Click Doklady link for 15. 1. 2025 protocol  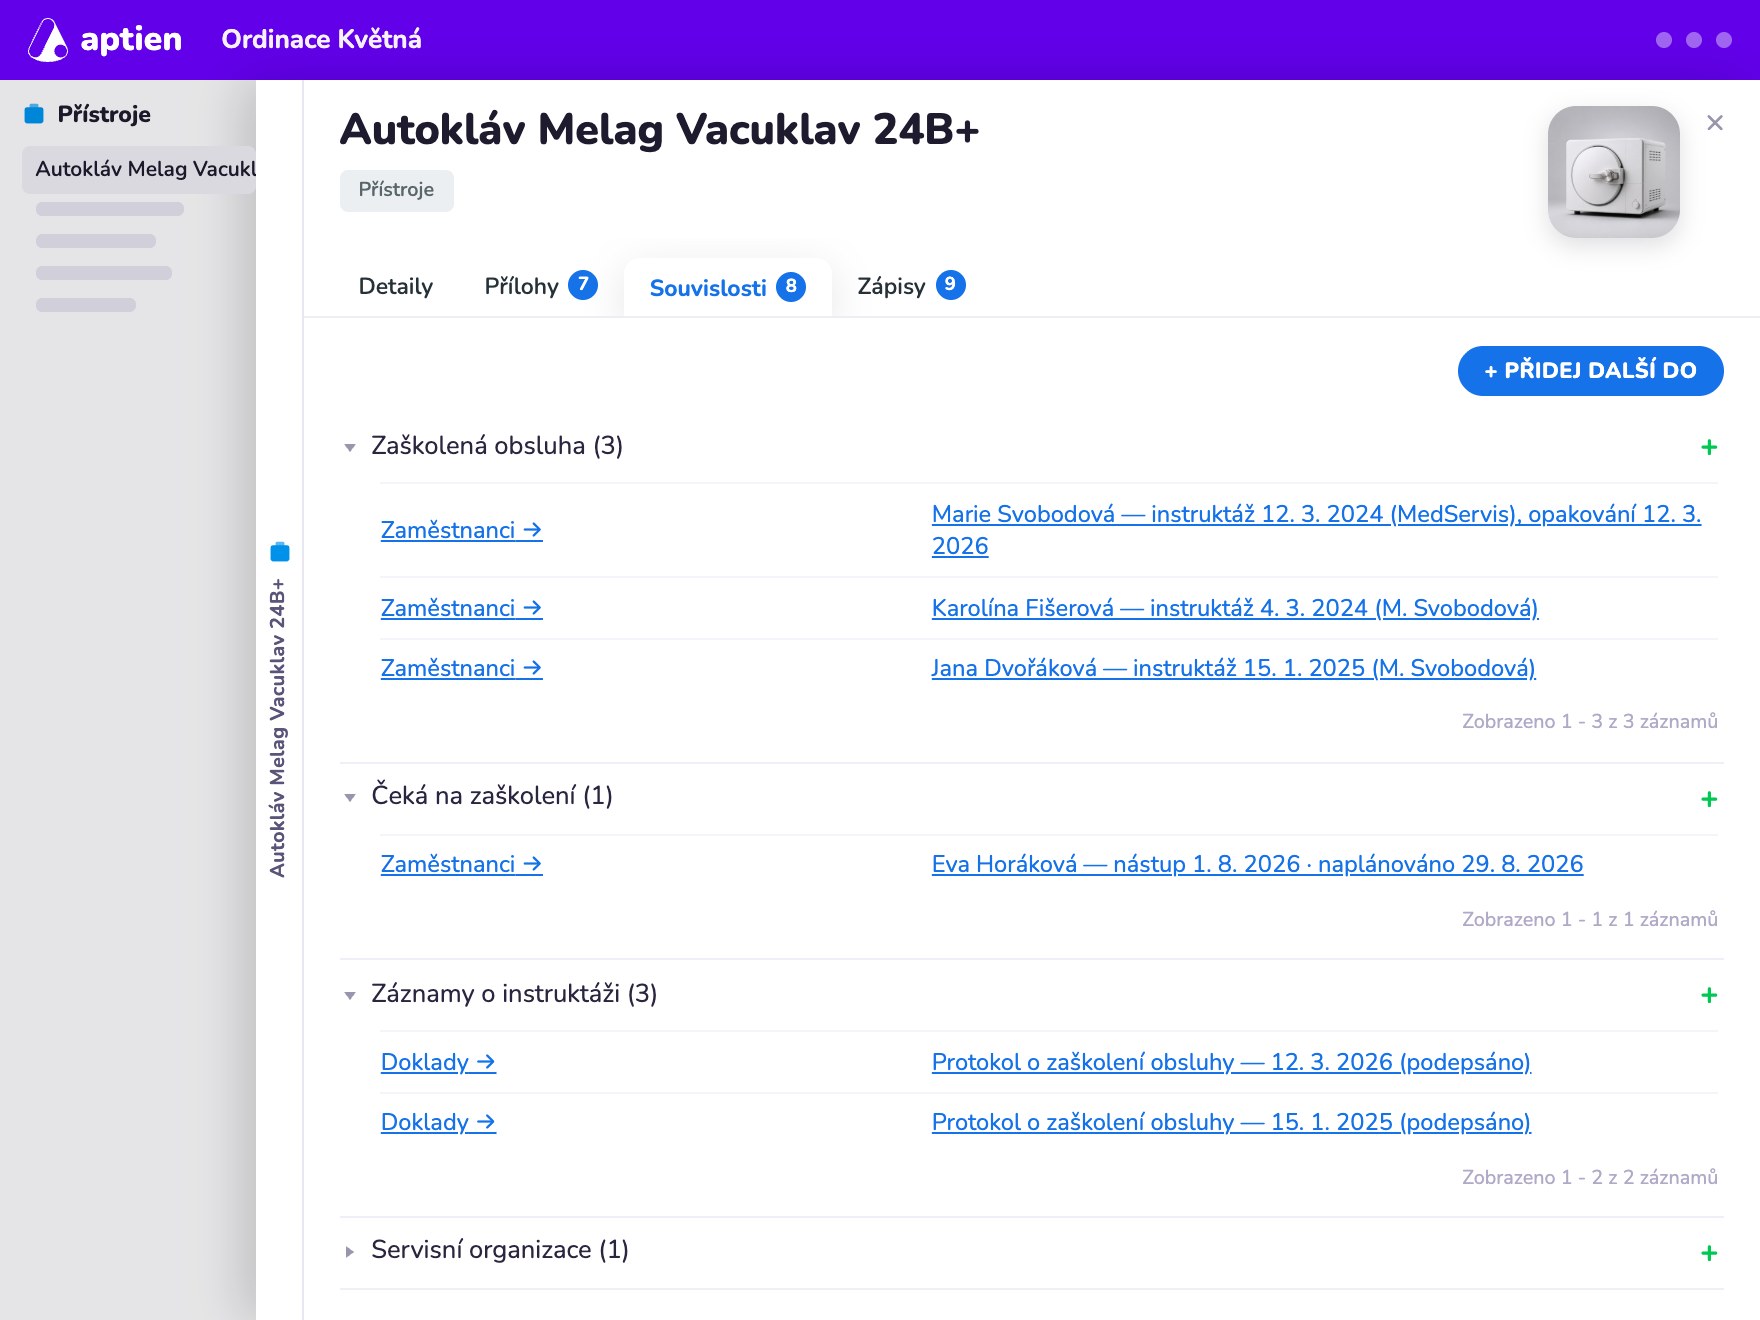click(x=438, y=1122)
